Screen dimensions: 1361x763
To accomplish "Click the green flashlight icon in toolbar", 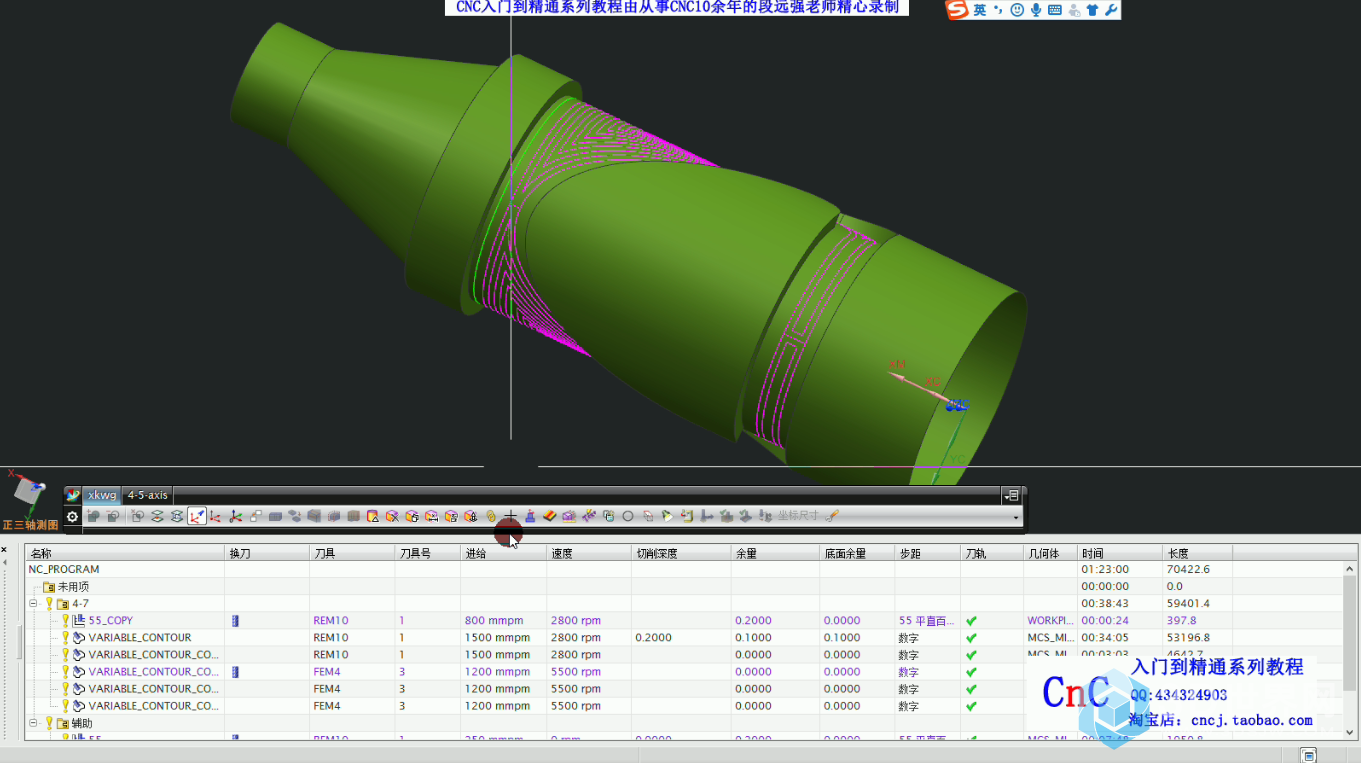I will pos(667,516).
